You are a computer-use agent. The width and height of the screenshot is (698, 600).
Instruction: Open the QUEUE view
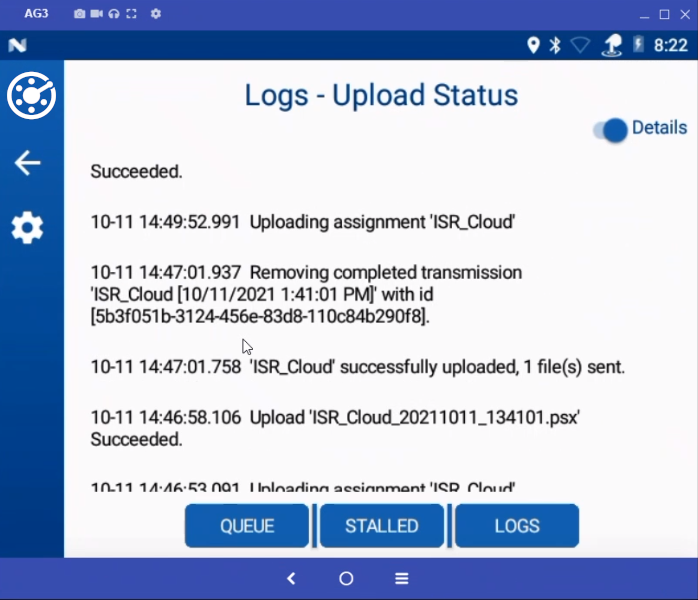[247, 526]
